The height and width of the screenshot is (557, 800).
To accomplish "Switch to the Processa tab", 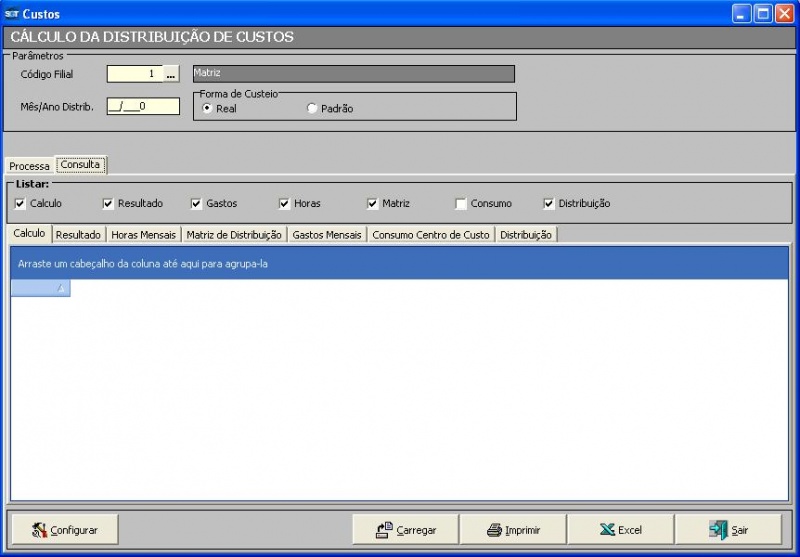I will click(x=29, y=166).
